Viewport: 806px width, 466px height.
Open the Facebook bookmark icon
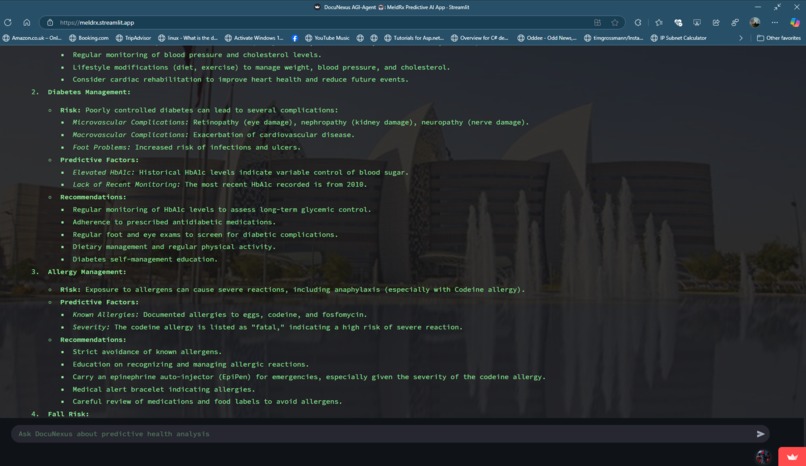click(x=295, y=38)
